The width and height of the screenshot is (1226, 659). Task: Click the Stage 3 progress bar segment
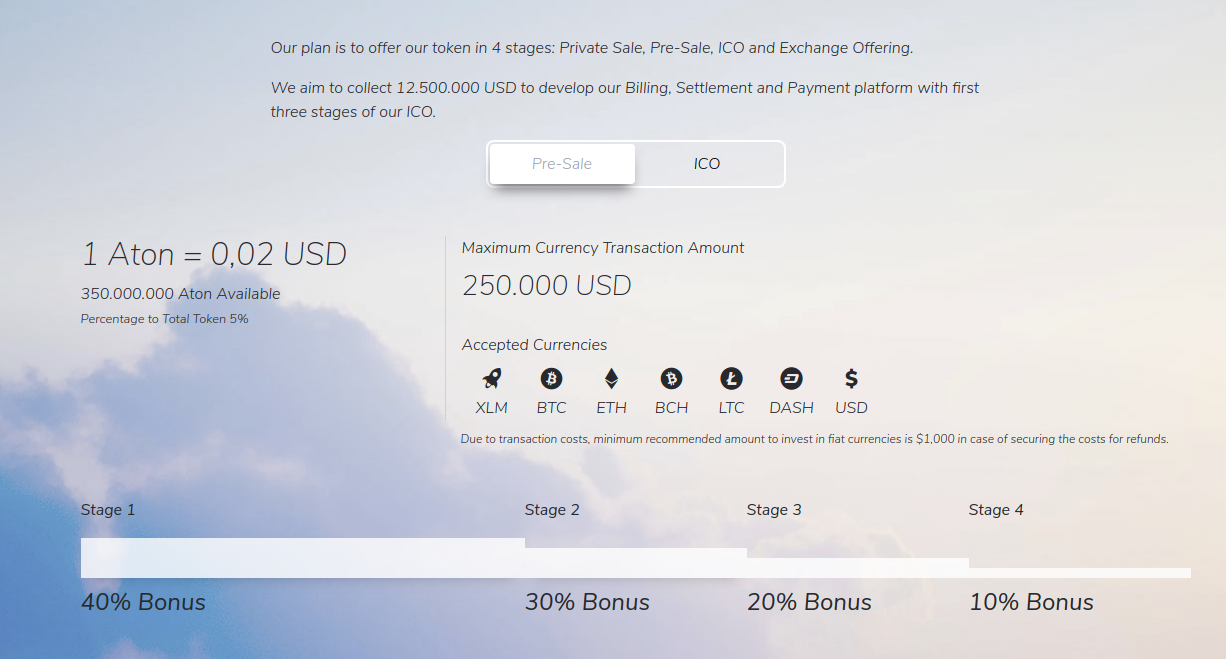point(858,568)
